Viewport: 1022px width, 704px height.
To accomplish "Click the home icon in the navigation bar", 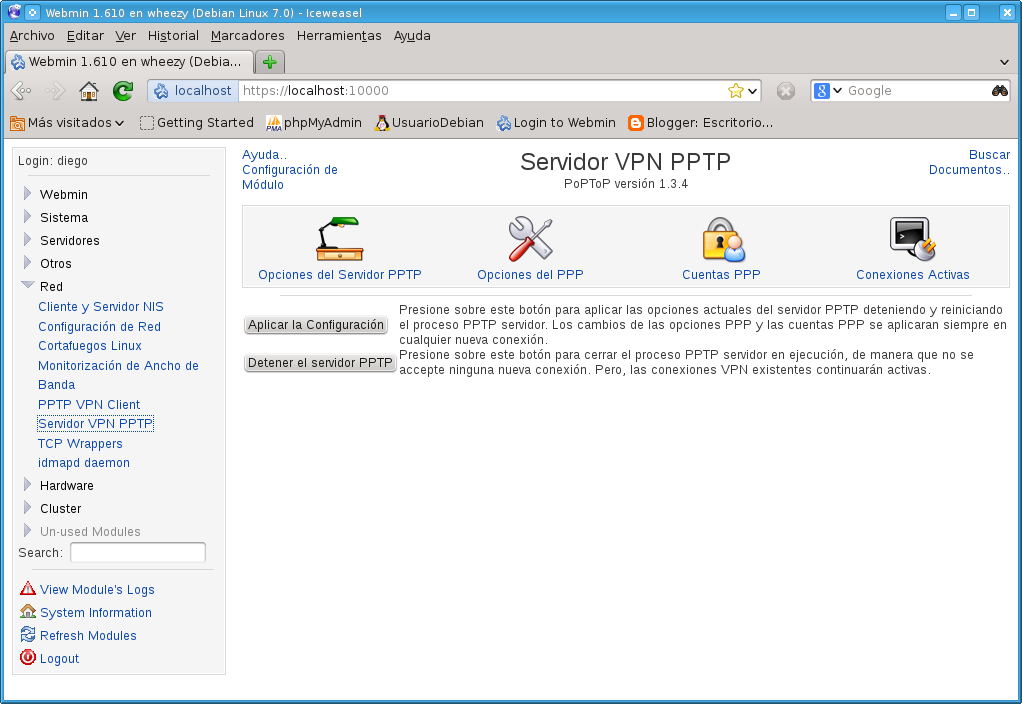I will 89,91.
